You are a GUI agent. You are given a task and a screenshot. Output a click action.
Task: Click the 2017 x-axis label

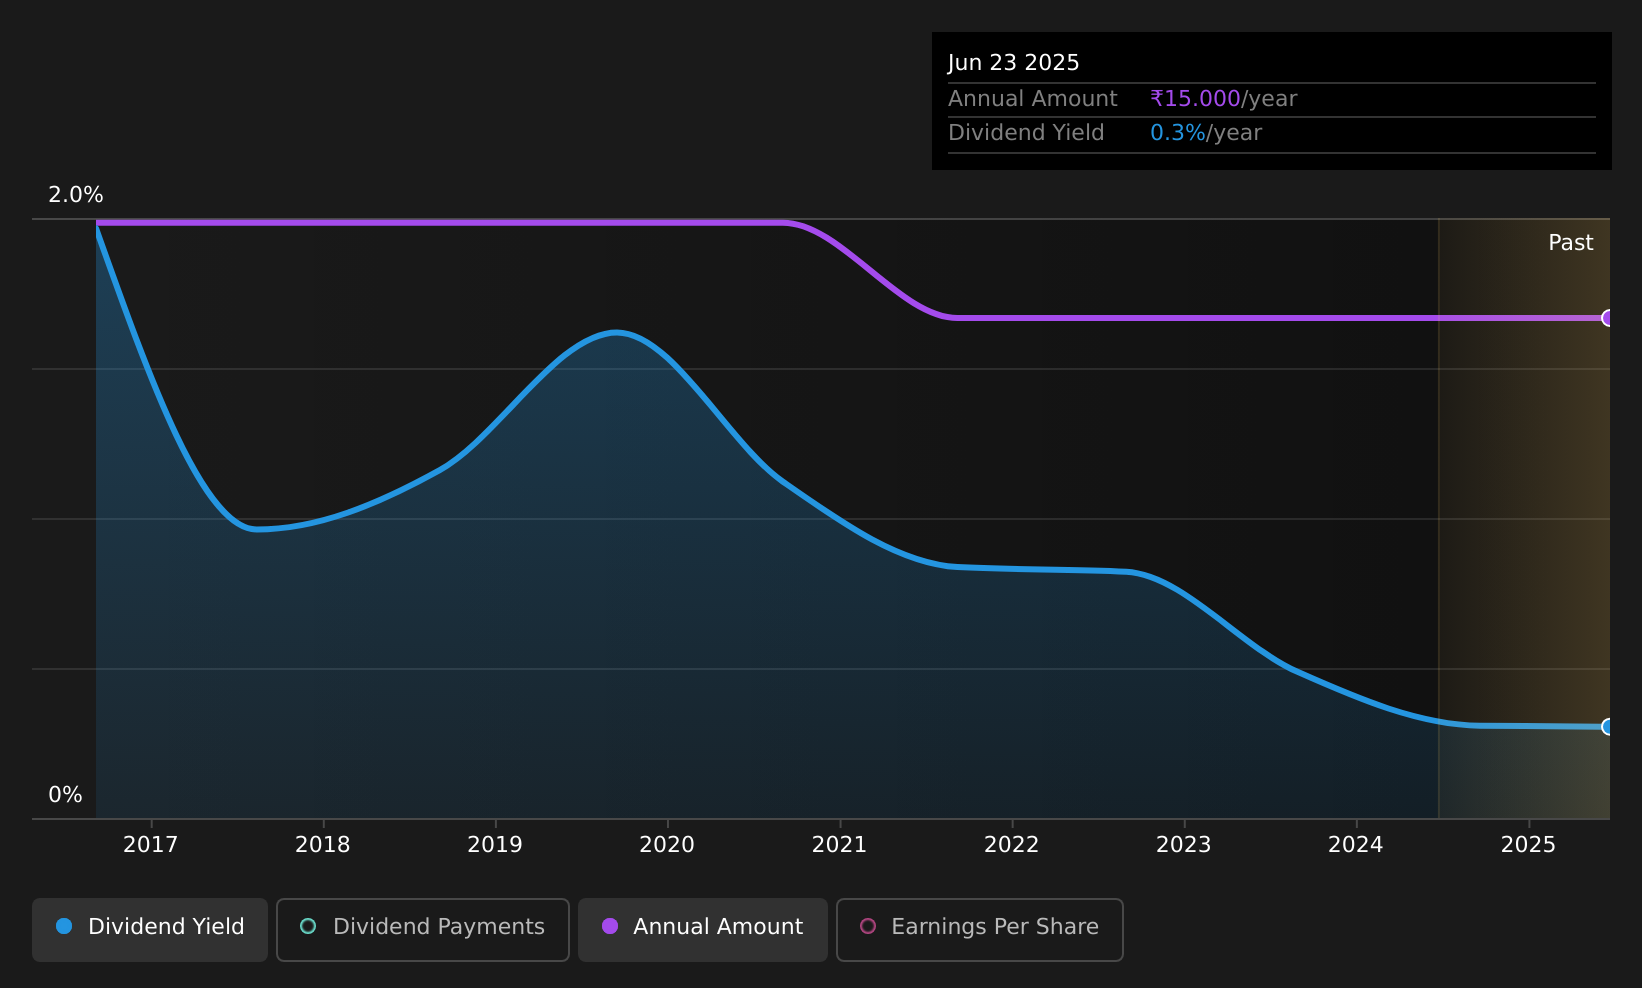(150, 845)
